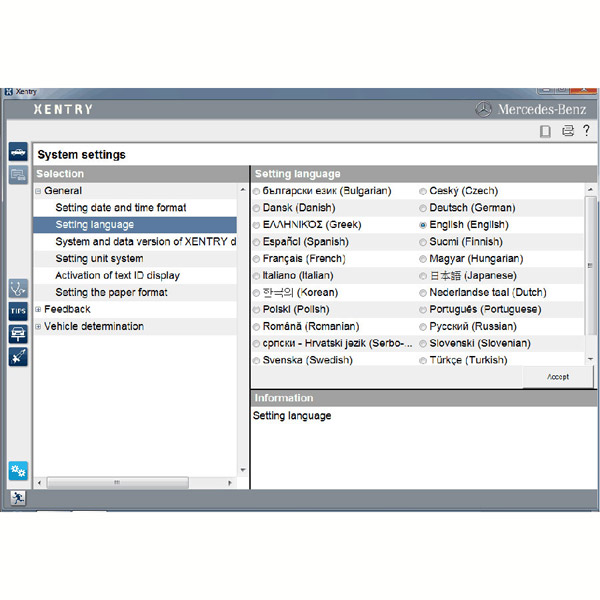The image size is (600, 600).
Task: Select Português (Portuguese) radio button
Action: coord(423,310)
